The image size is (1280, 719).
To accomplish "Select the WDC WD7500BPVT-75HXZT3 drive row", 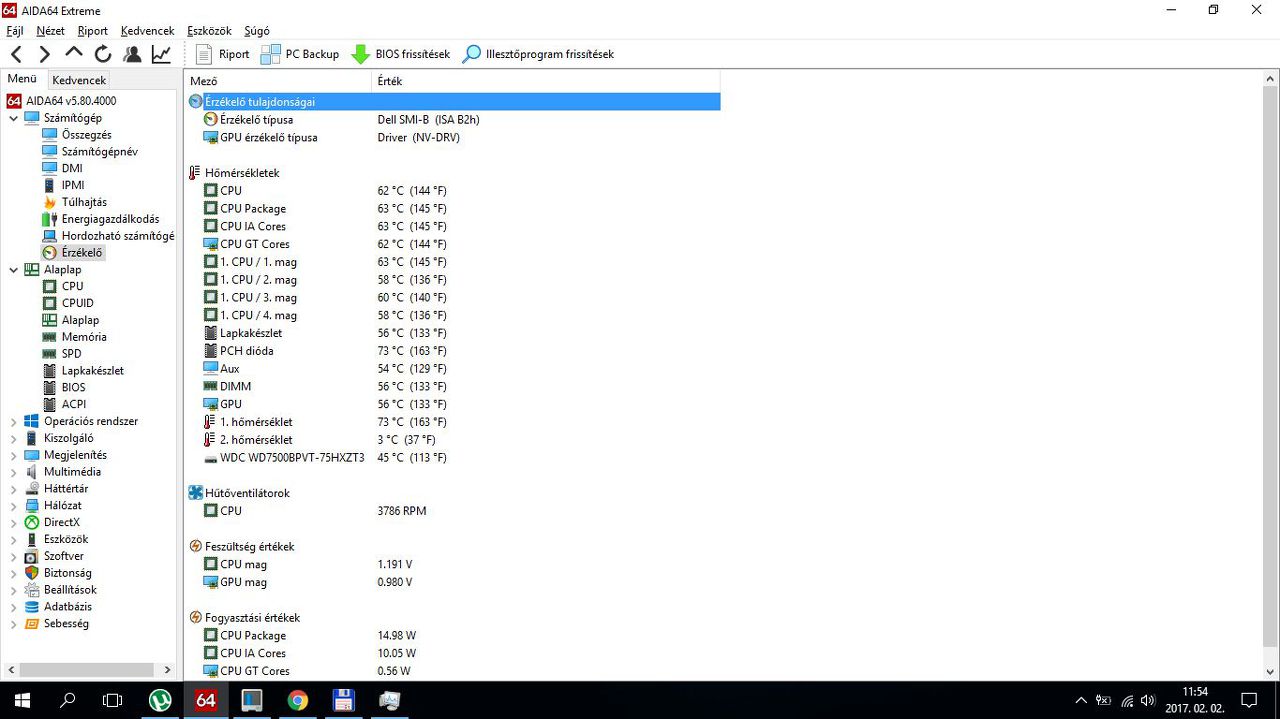I will pyautogui.click(x=453, y=457).
